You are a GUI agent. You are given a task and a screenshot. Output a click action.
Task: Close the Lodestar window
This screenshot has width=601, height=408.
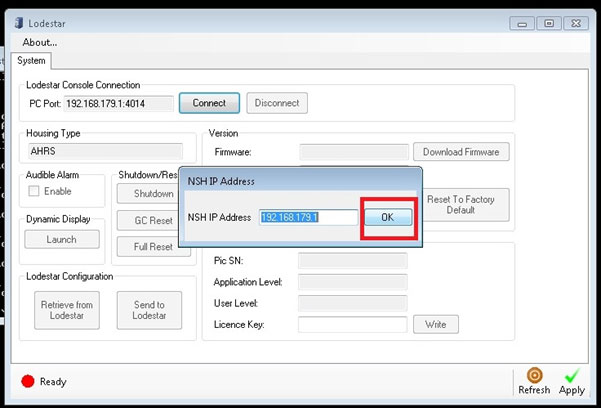576,23
